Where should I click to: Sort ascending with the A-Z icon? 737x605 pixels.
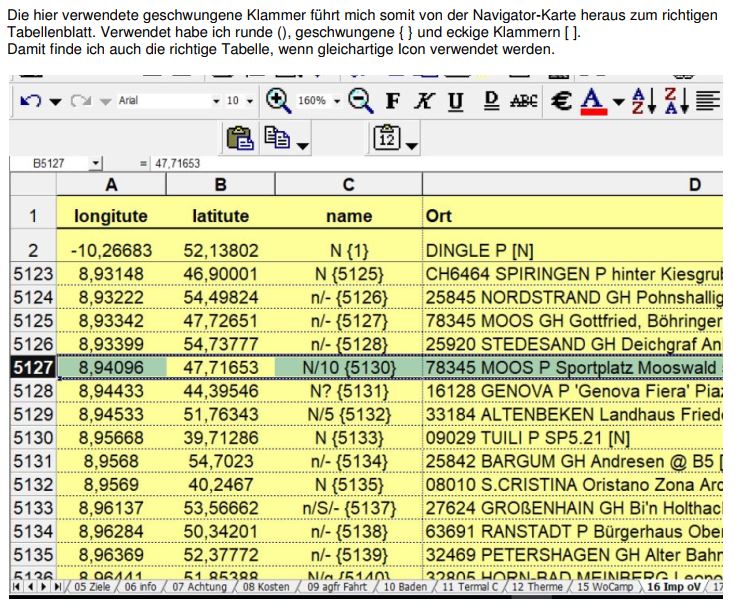tap(642, 101)
